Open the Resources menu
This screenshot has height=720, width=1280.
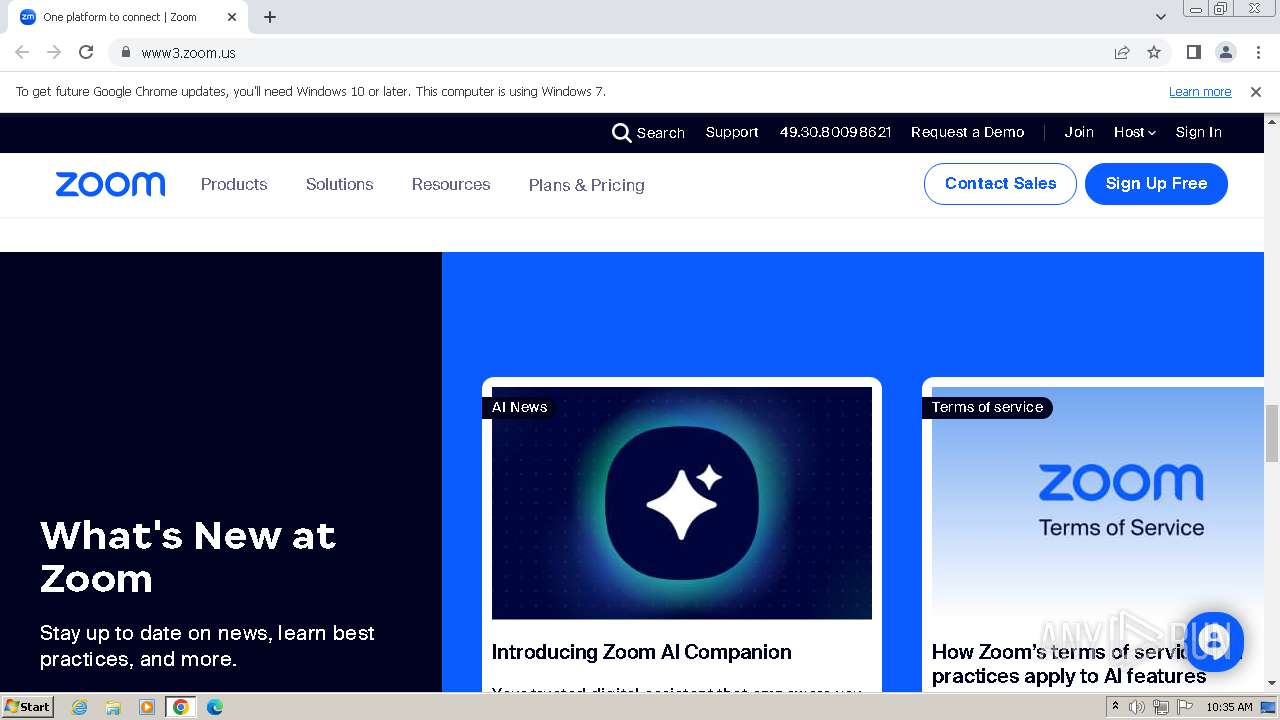coord(451,184)
